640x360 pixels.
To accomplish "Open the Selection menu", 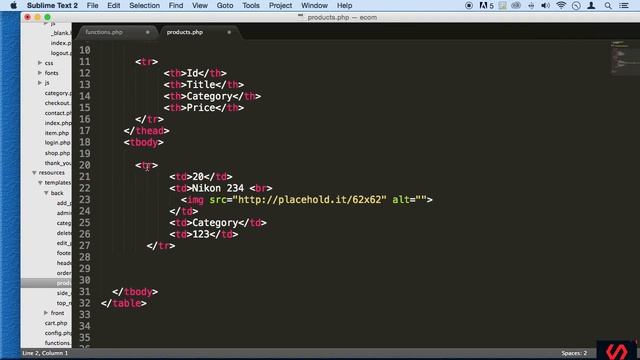I will click(x=144, y=6).
